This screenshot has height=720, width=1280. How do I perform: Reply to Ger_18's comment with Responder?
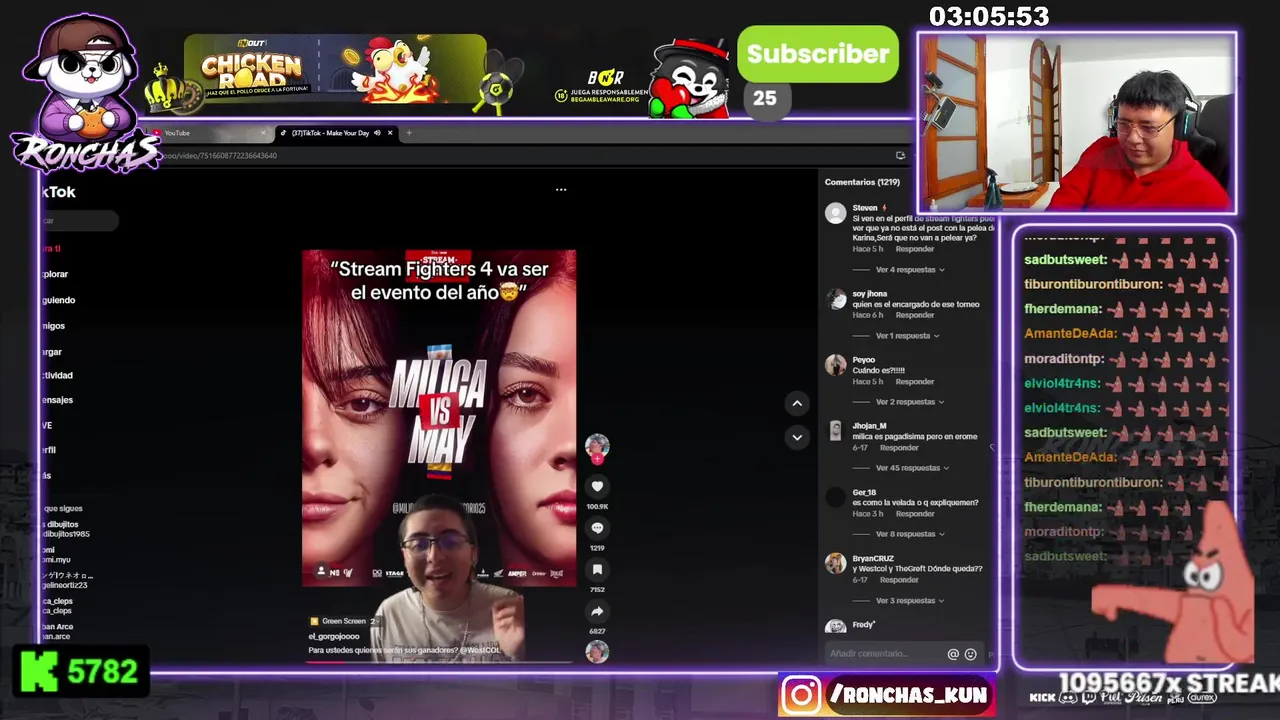coord(915,514)
